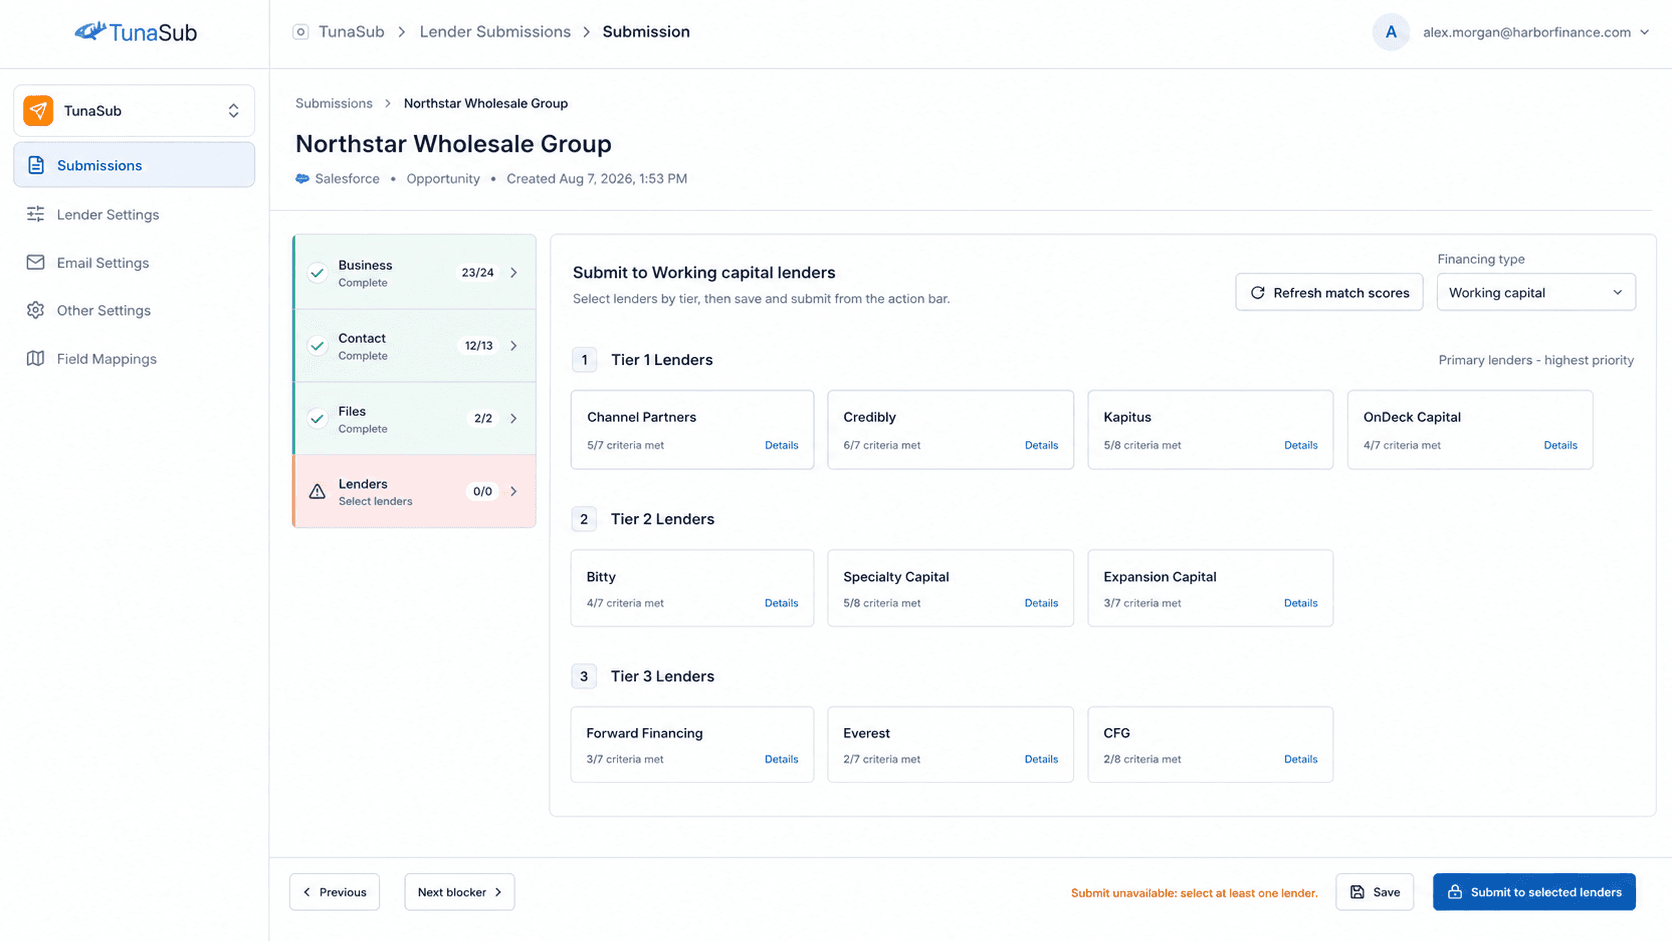Open Details for Everest
Screen dimensions: 1672x941
coord(1041,759)
